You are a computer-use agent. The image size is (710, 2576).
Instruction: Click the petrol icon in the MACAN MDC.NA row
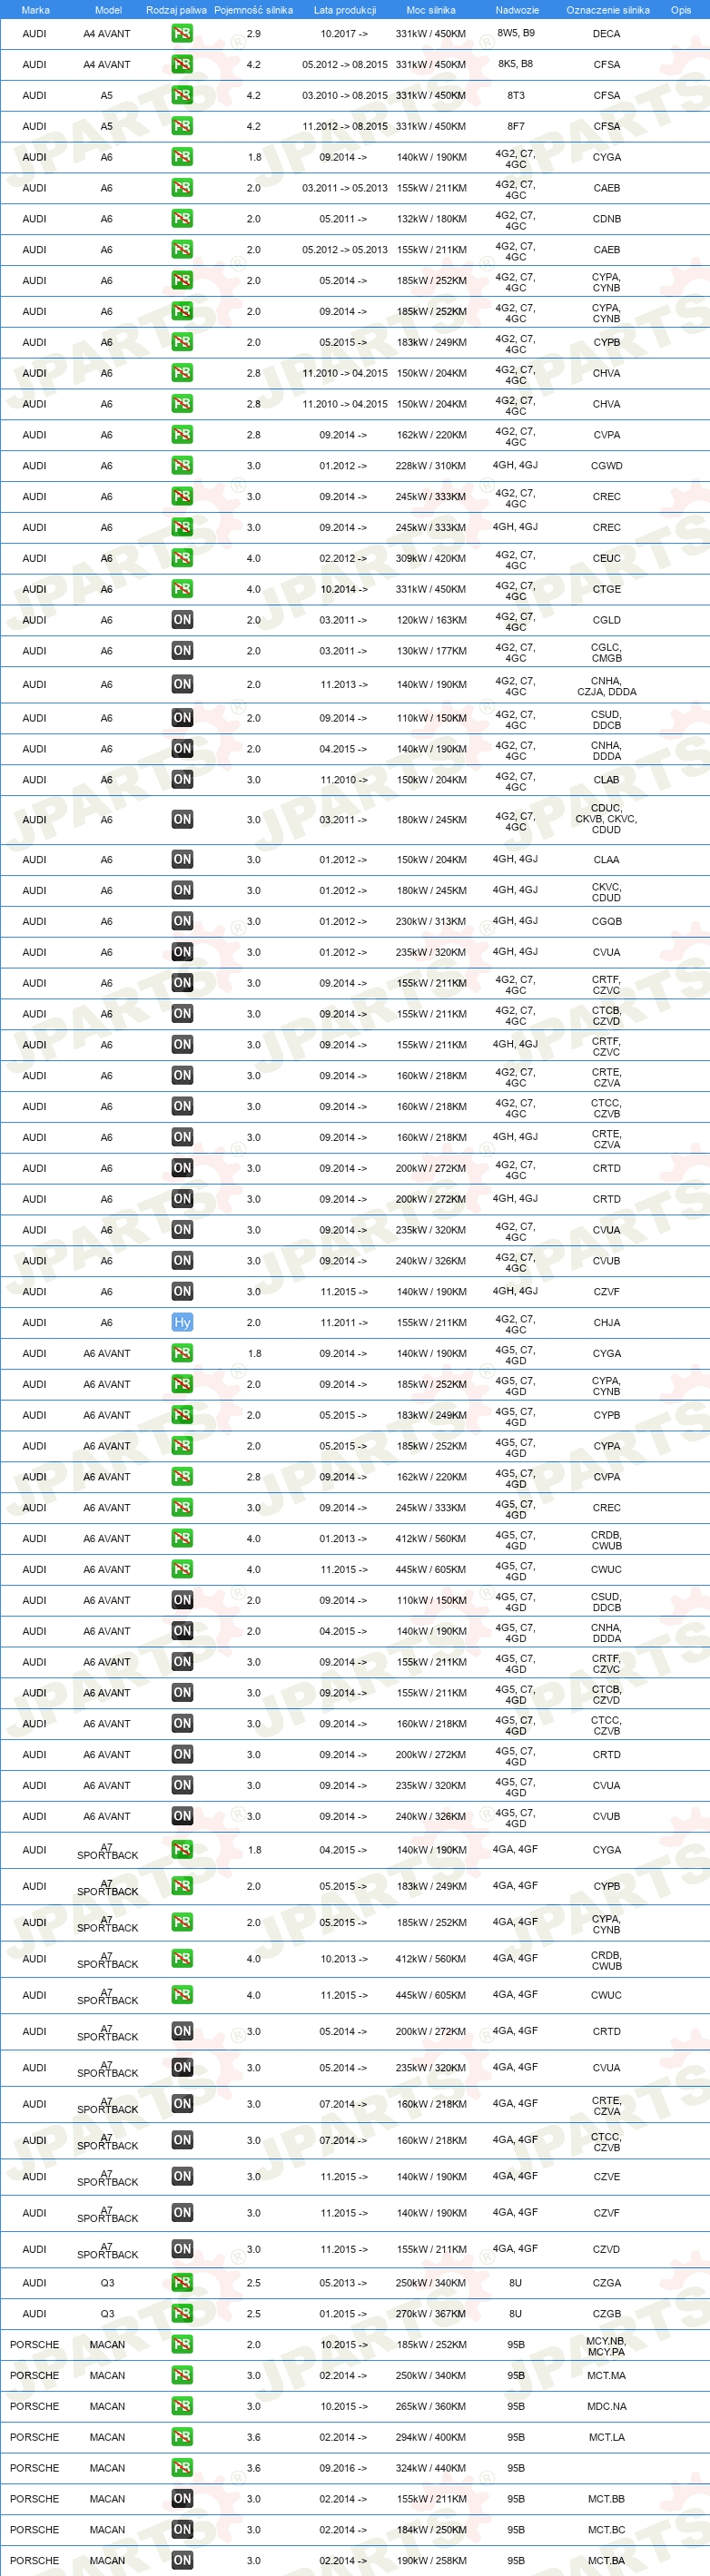(182, 2406)
